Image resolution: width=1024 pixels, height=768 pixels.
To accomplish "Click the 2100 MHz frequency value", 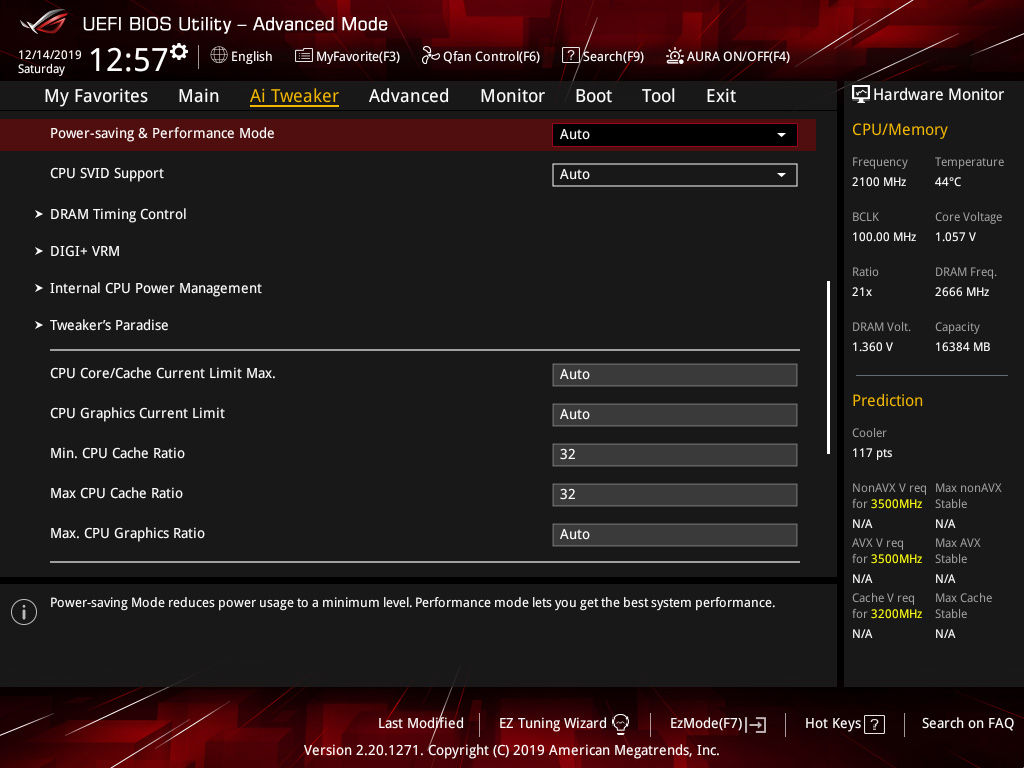I will tap(879, 182).
